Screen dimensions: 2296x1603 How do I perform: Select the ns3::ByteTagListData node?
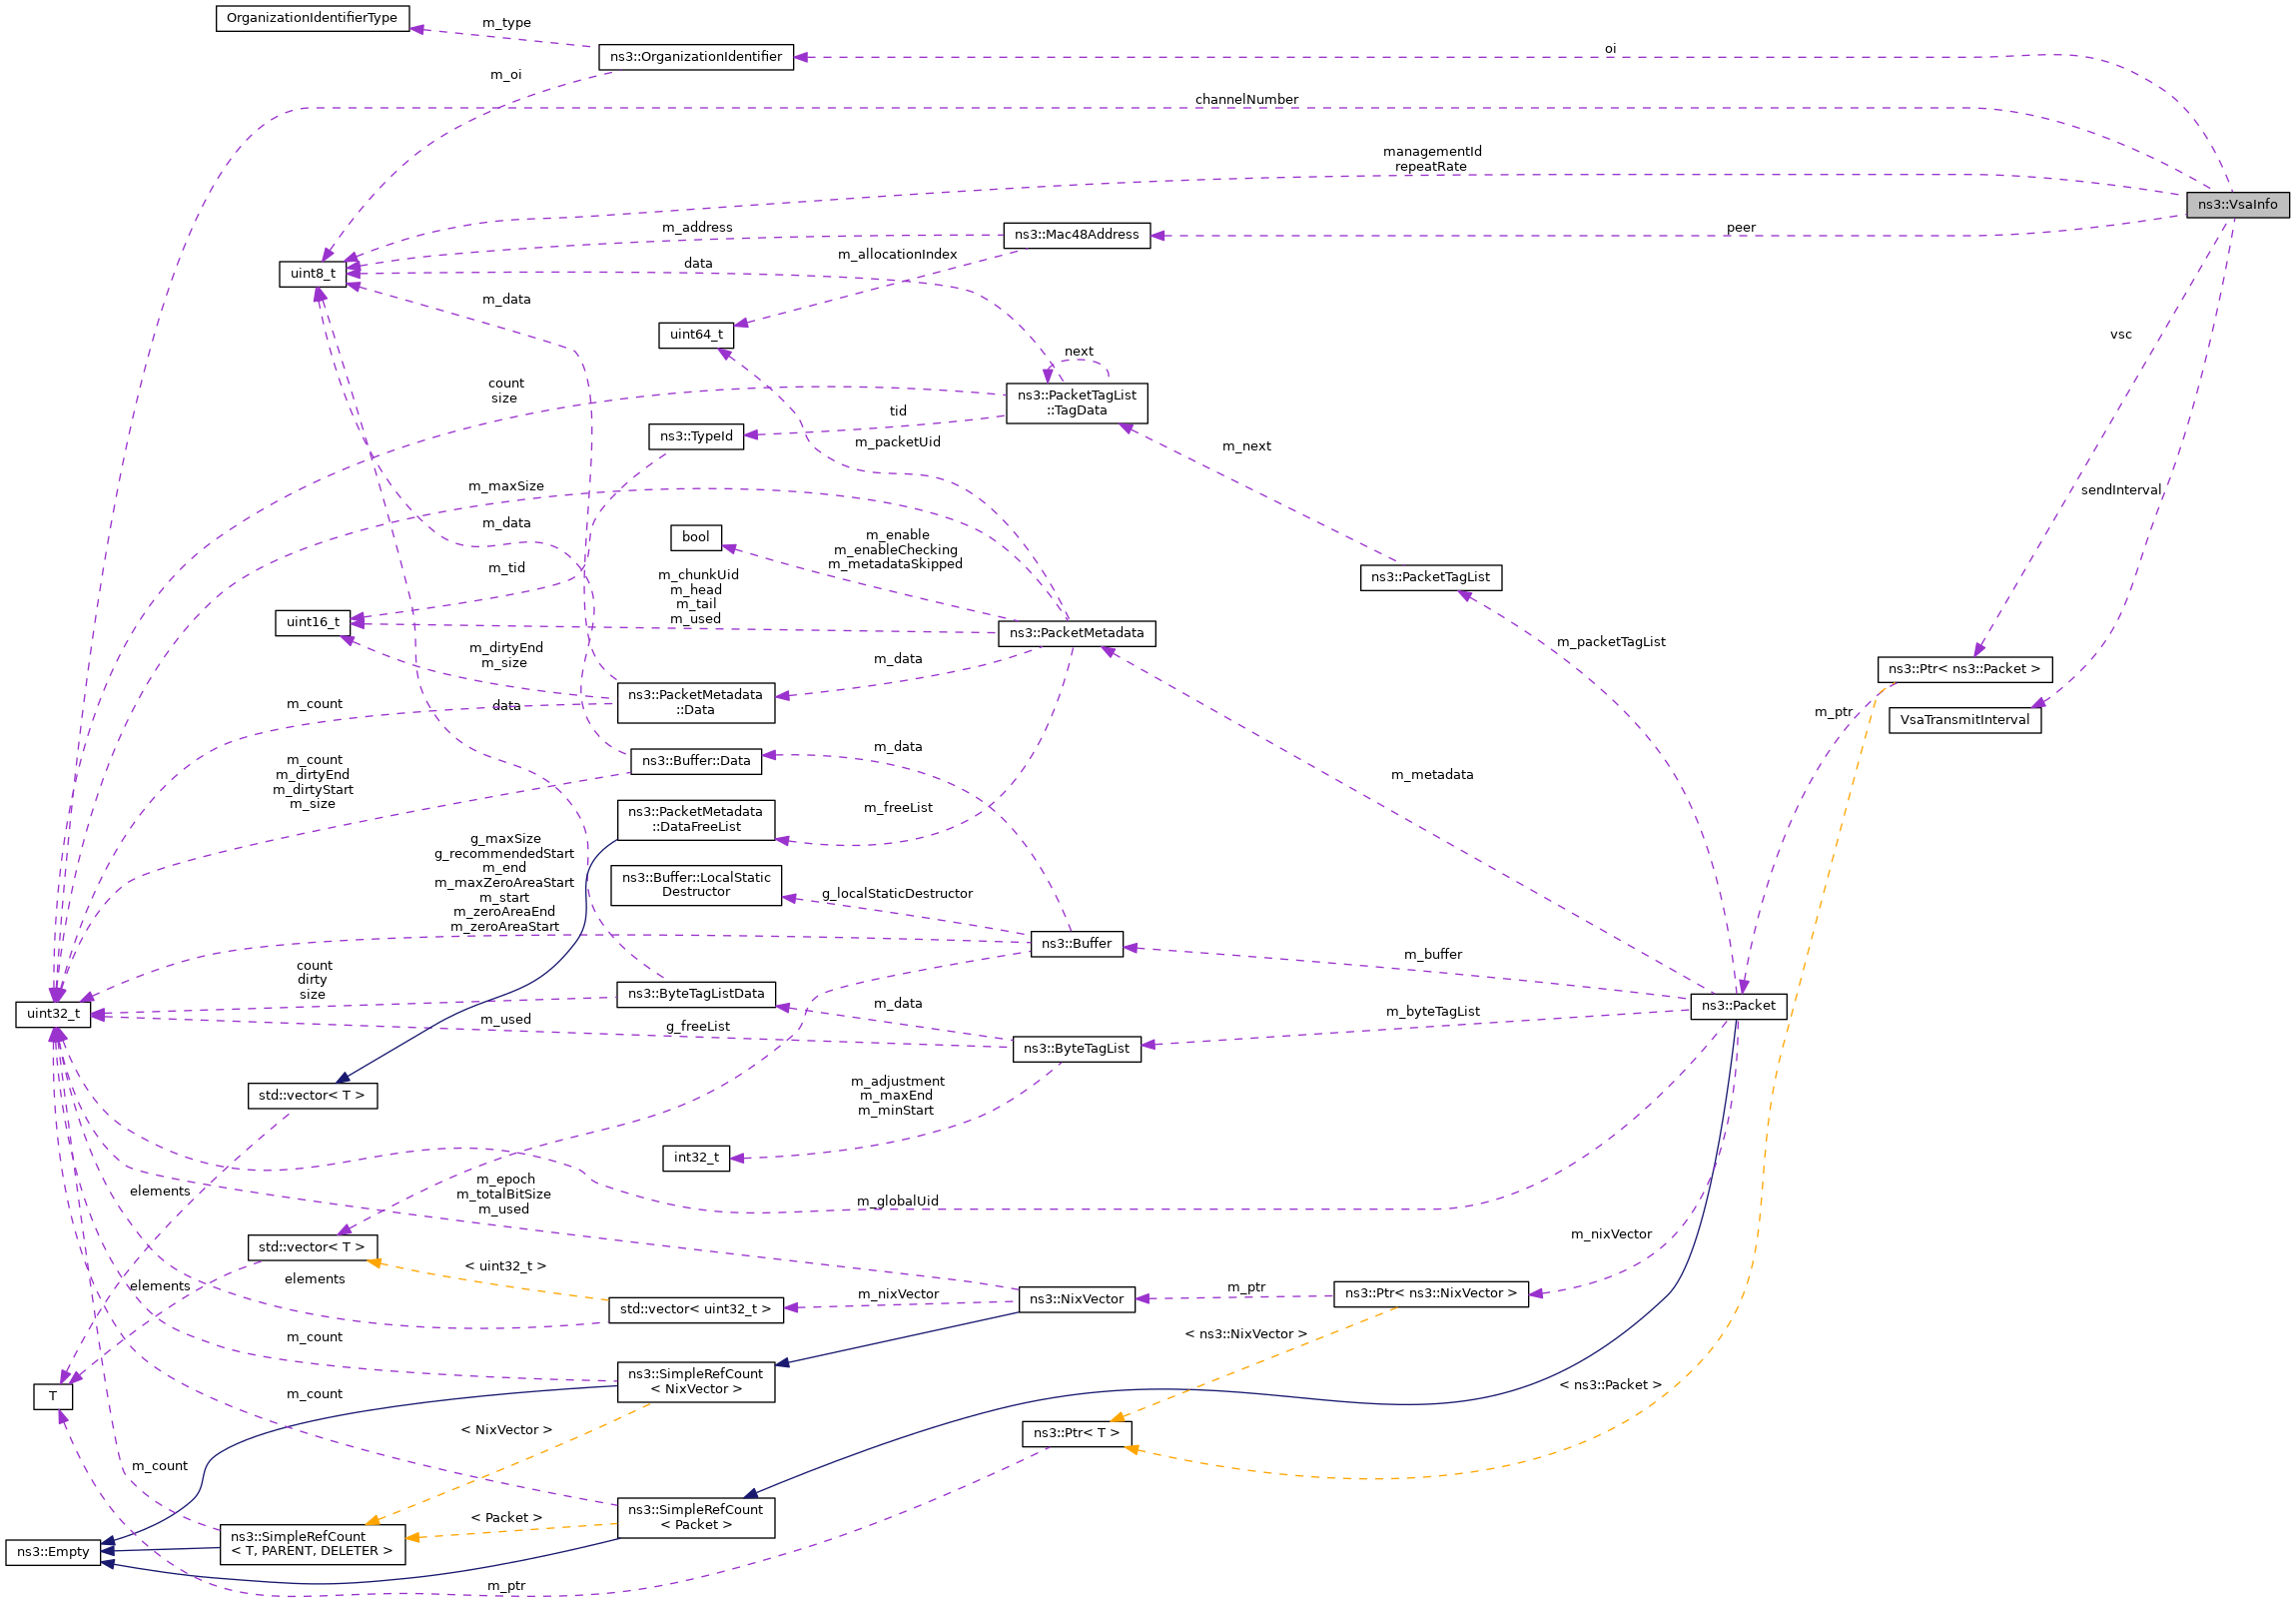pyautogui.click(x=696, y=994)
